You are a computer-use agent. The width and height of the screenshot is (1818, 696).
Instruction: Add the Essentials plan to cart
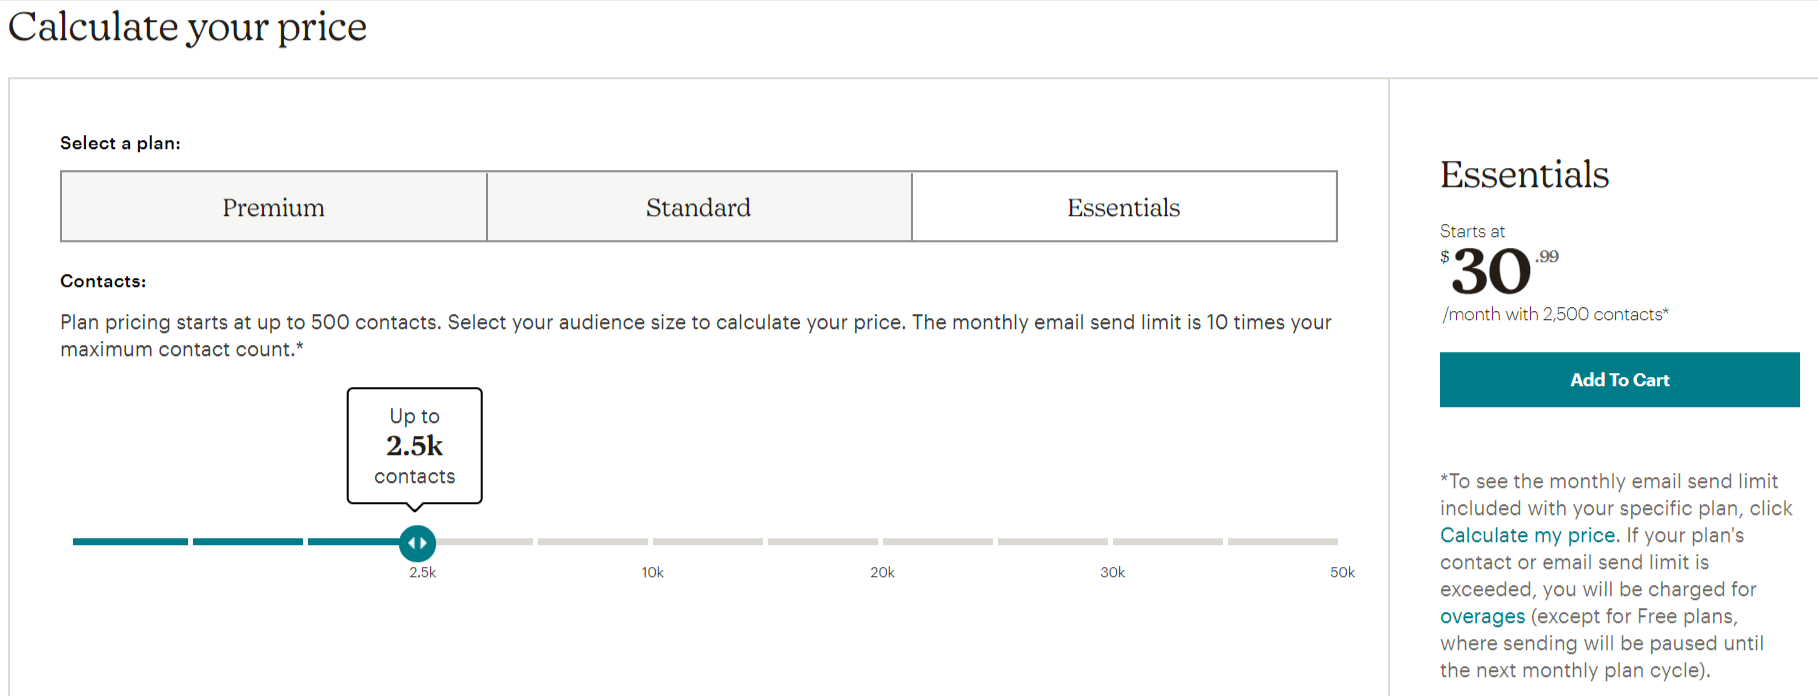1619,380
